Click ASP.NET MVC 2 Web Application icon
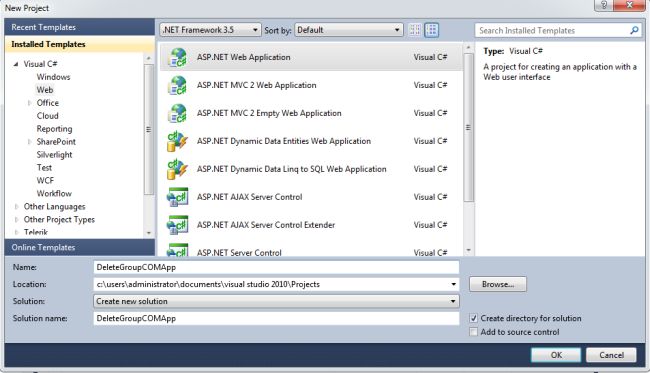 177,85
